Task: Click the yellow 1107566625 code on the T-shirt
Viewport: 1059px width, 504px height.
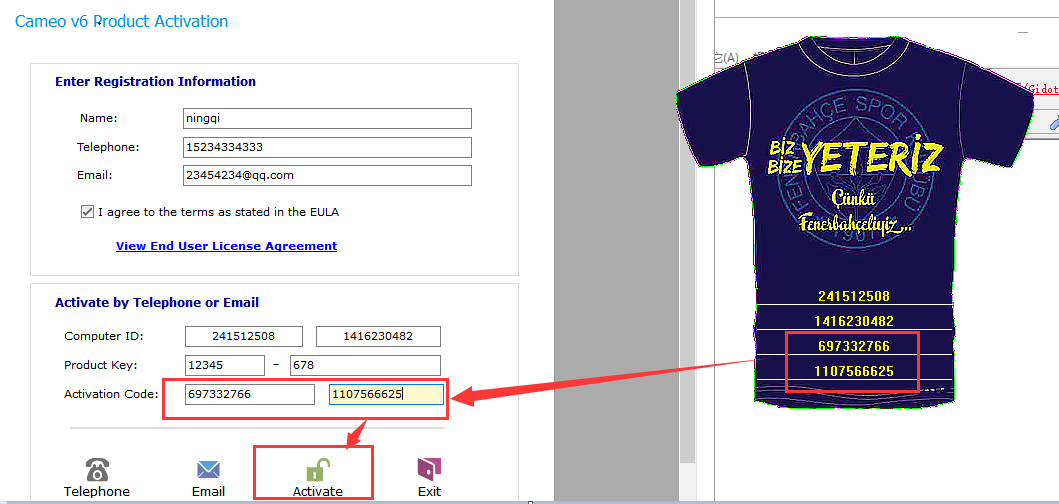Action: click(854, 371)
